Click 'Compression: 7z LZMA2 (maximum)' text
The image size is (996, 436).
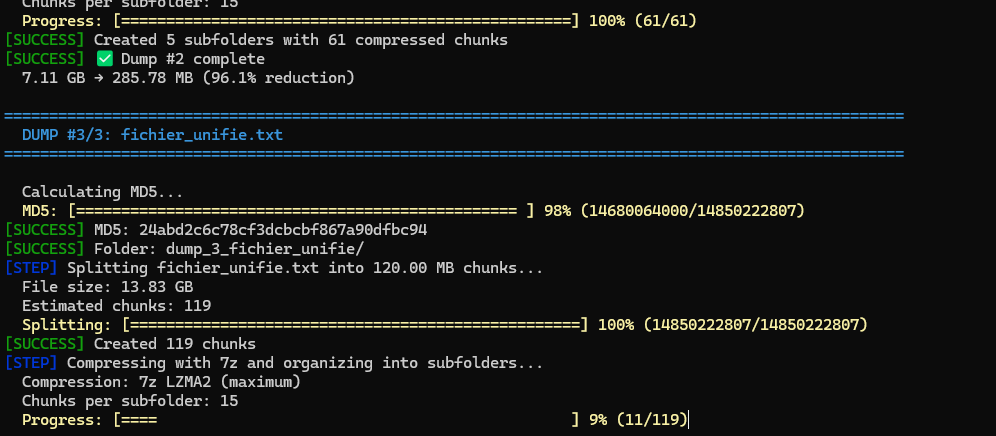pyautogui.click(x=161, y=382)
